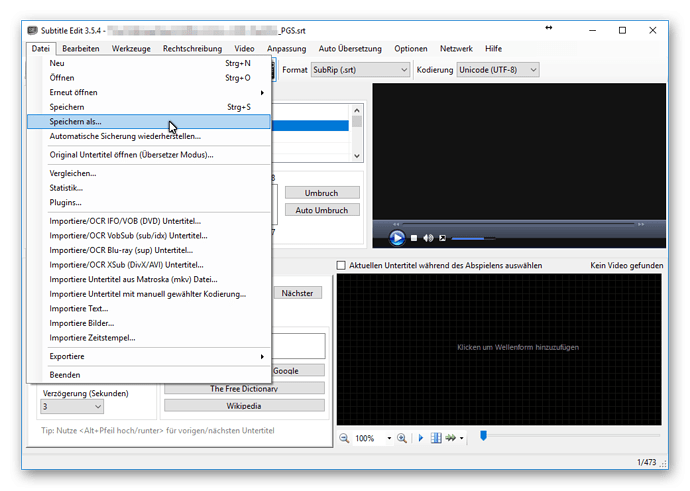The width and height of the screenshot is (690, 491).
Task: Click the video seek bar track
Action: (518, 224)
